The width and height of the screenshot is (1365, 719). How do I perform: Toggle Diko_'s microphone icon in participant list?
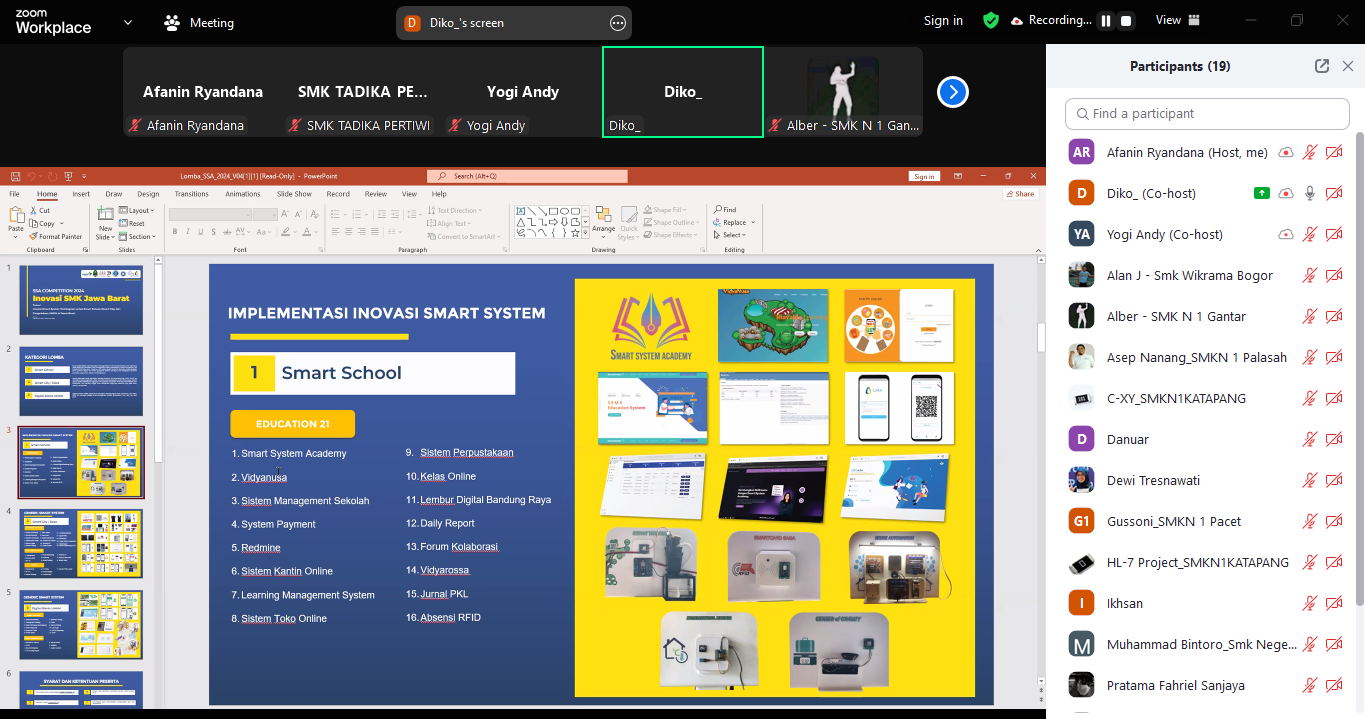coord(1310,193)
